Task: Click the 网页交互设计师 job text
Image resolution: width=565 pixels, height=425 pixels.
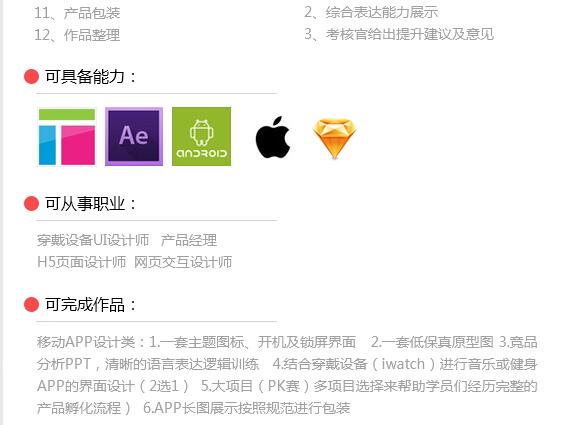Action: [x=183, y=262]
